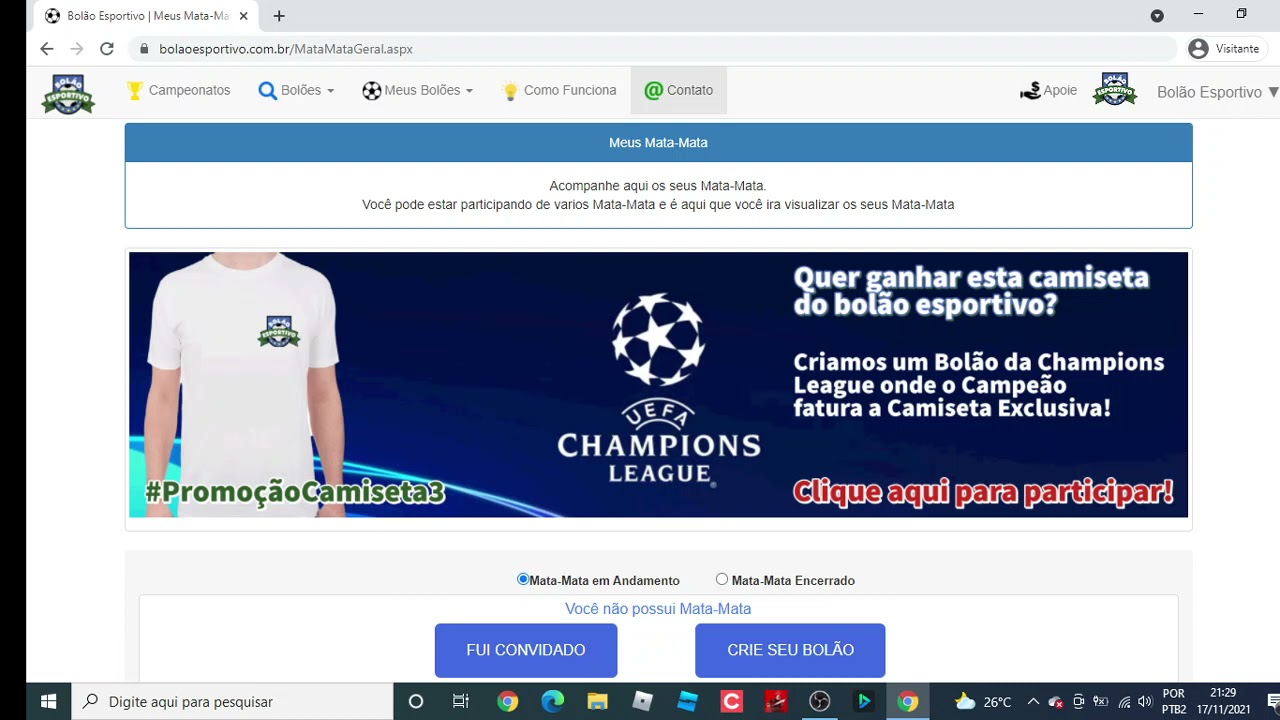Click the padlock site info icon
1280x720 pixels.
[144, 49]
